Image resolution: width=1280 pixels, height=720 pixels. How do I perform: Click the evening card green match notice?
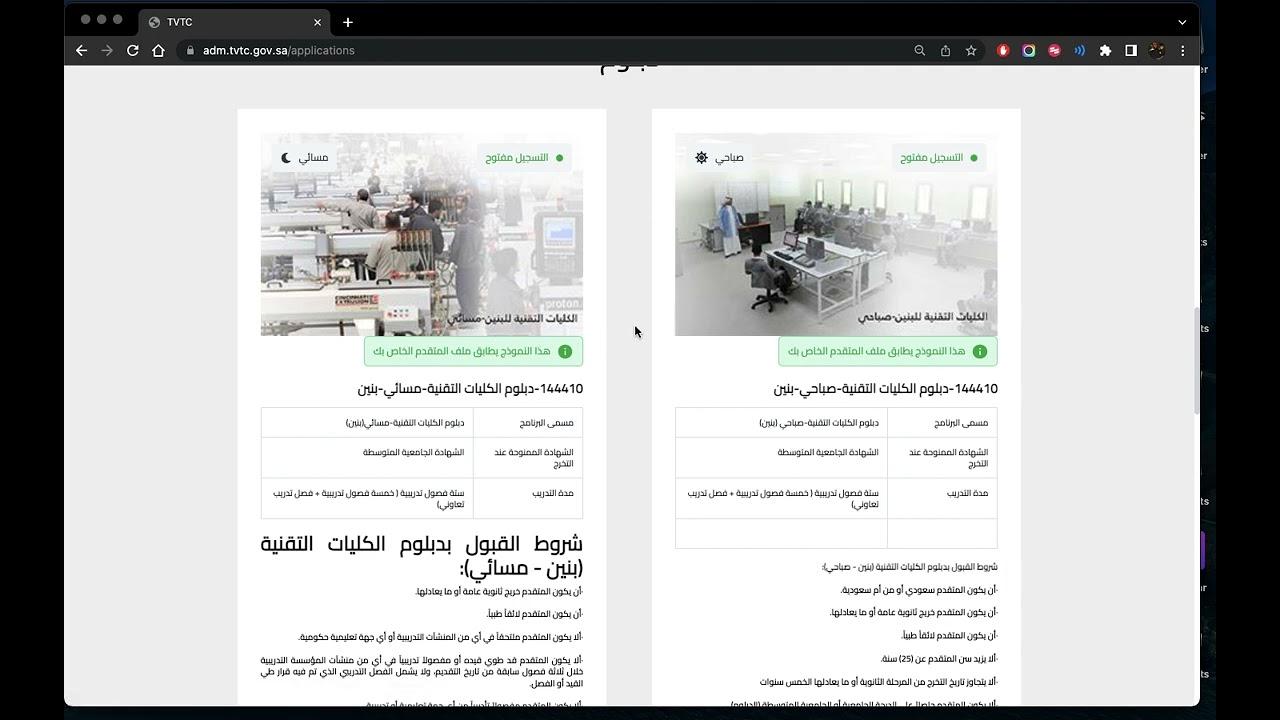[x=473, y=351]
